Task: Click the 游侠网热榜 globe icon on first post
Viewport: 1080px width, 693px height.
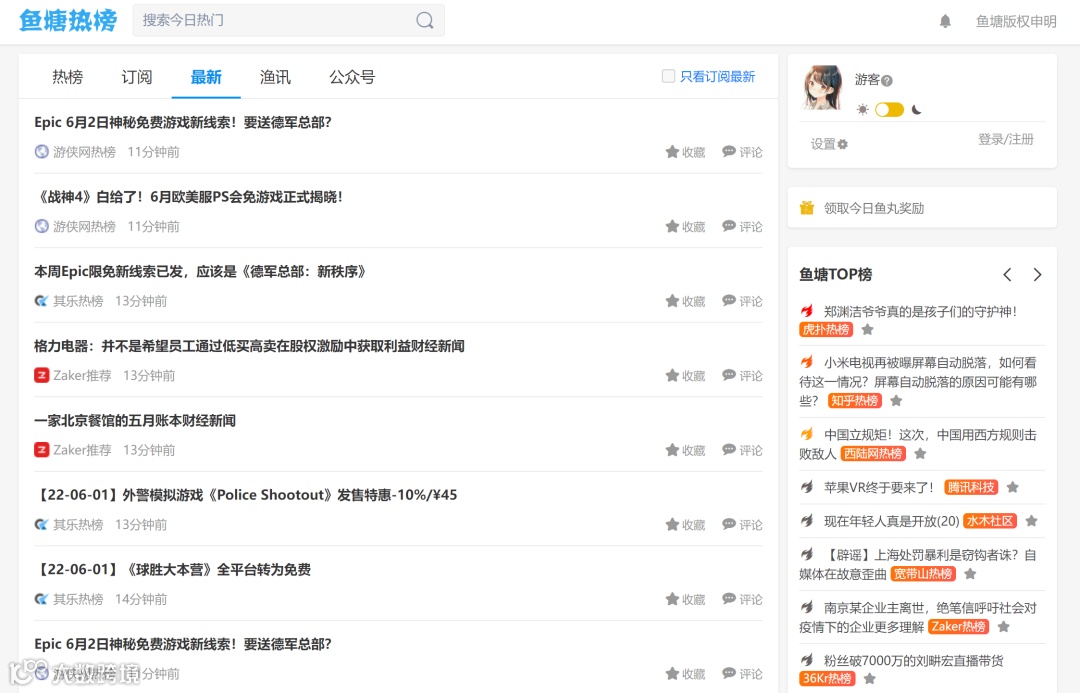Action: pyautogui.click(x=41, y=152)
